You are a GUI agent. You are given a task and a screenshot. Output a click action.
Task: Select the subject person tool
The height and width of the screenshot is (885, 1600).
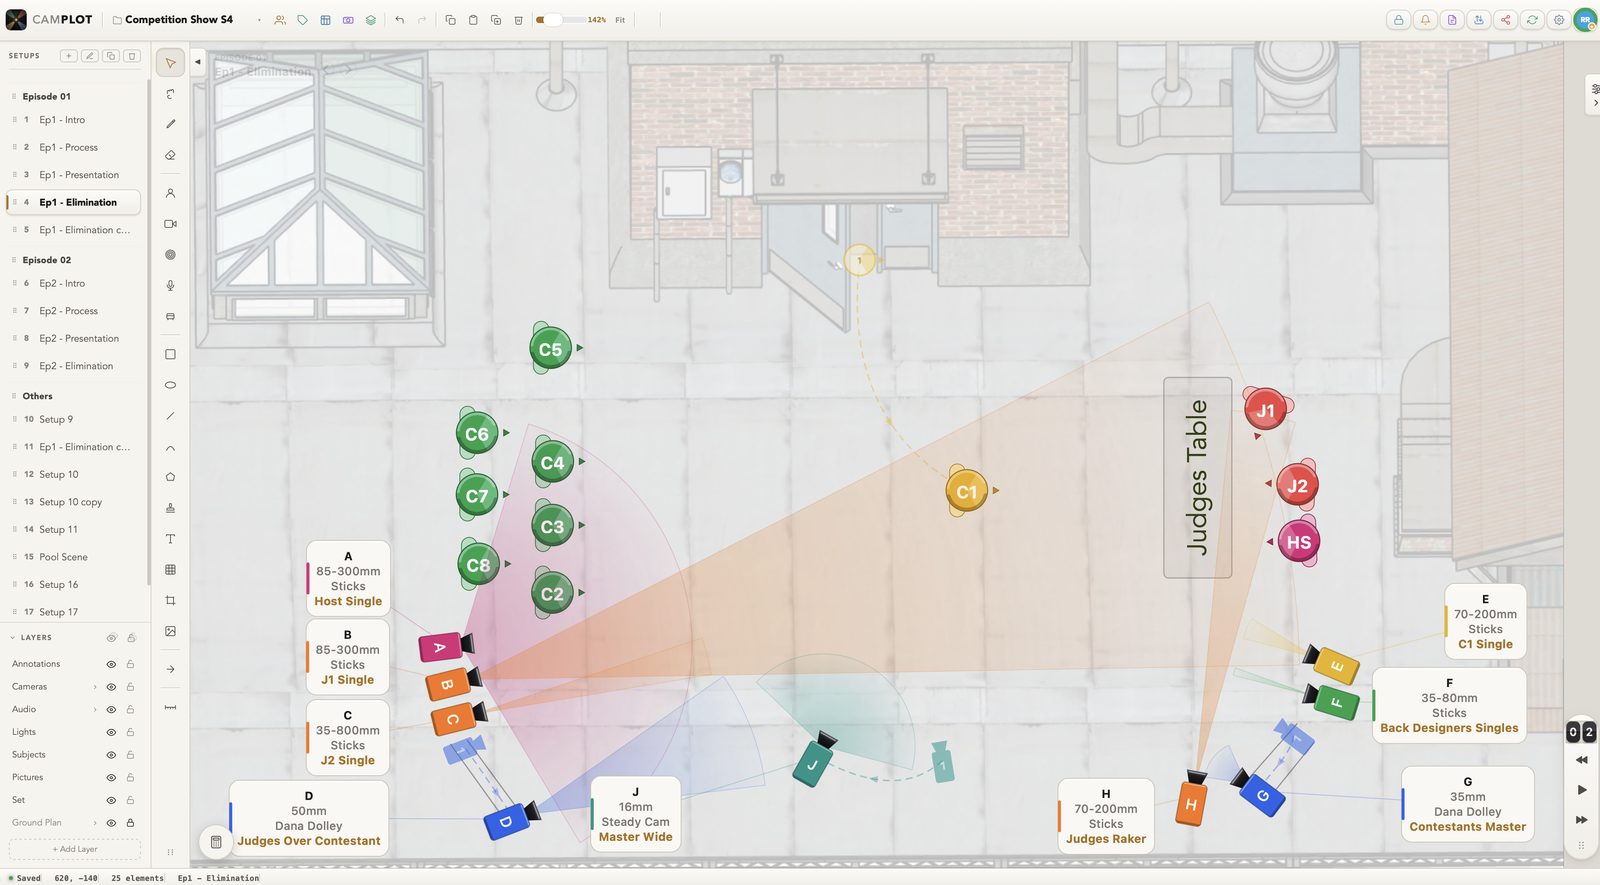tap(170, 193)
